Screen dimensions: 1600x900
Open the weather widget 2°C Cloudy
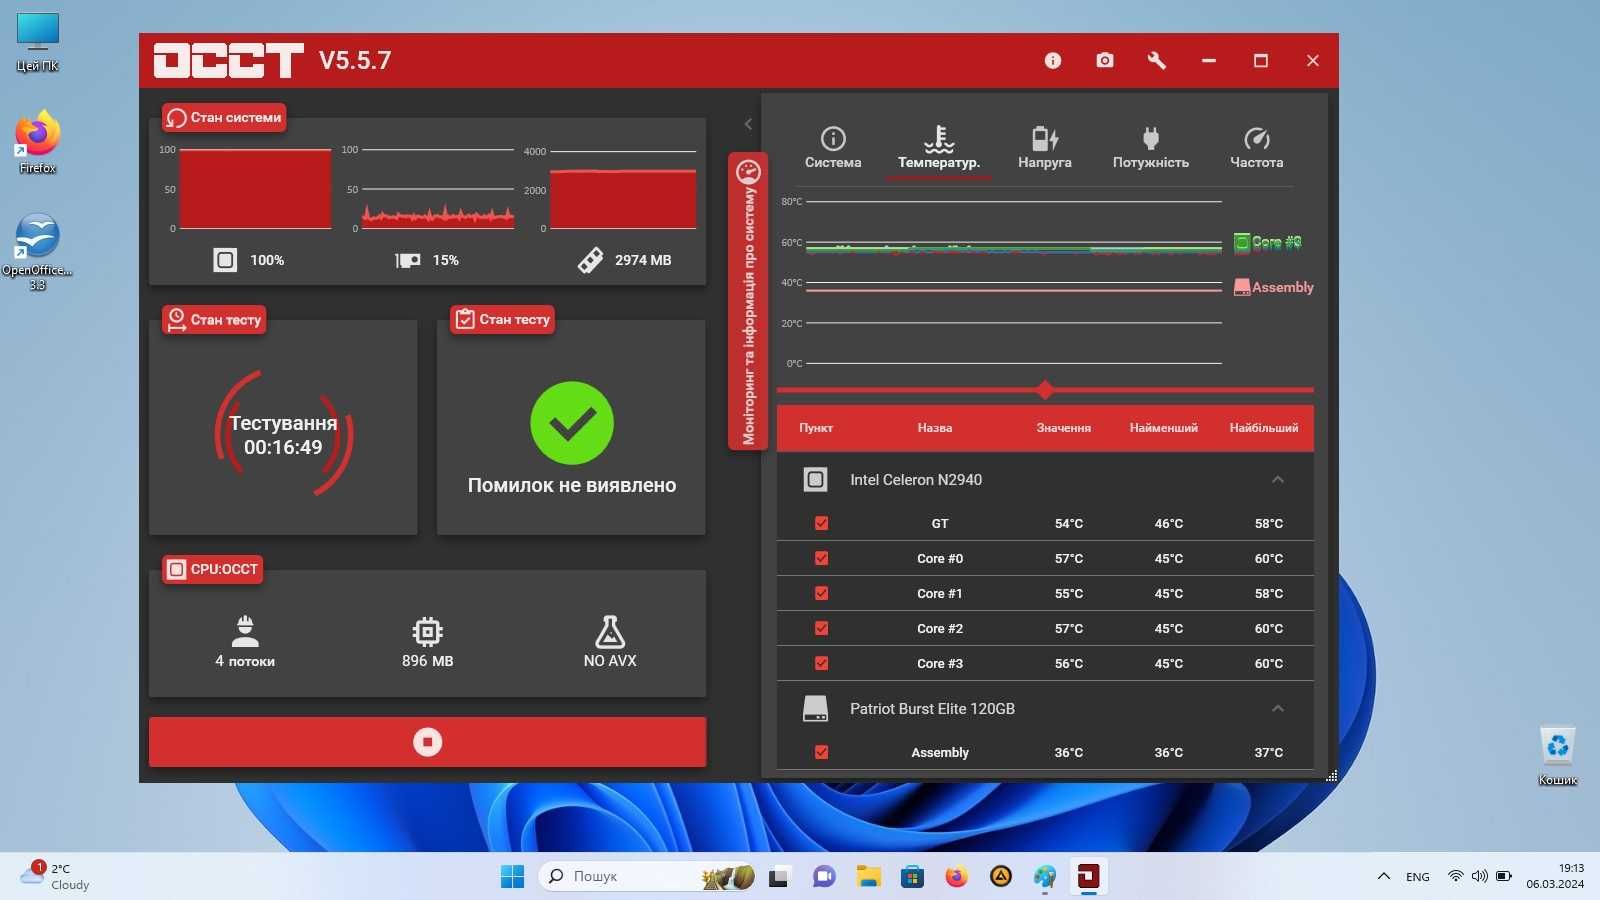[x=56, y=877]
